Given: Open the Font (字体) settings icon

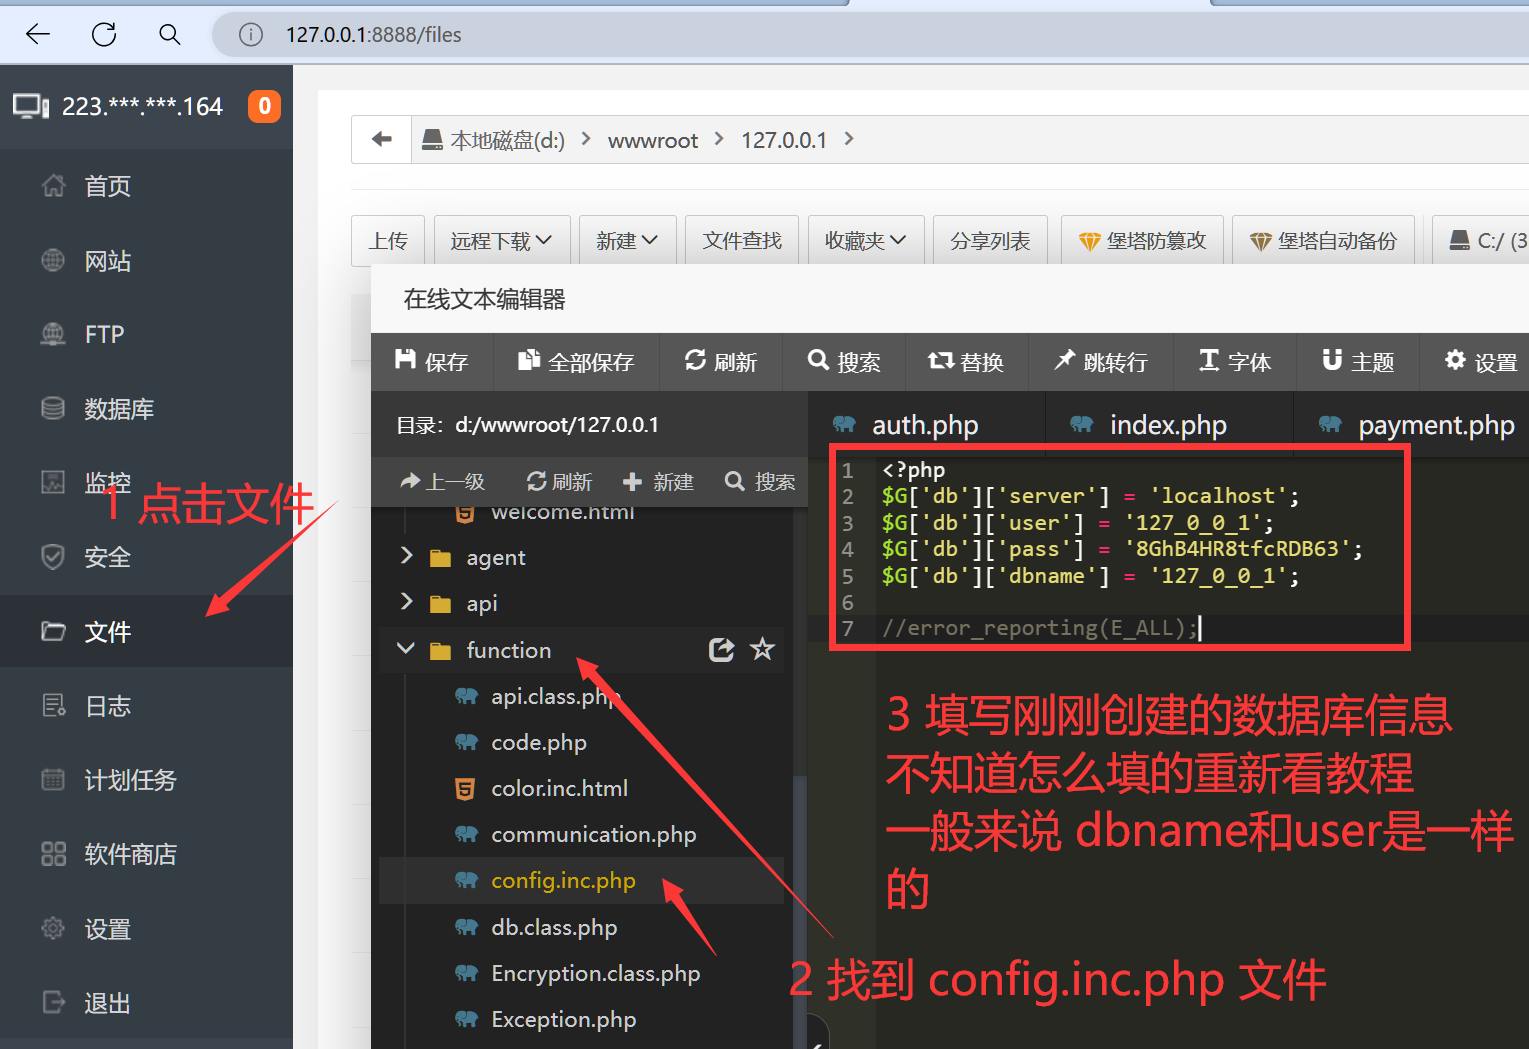Looking at the screenshot, I should 1209,361.
